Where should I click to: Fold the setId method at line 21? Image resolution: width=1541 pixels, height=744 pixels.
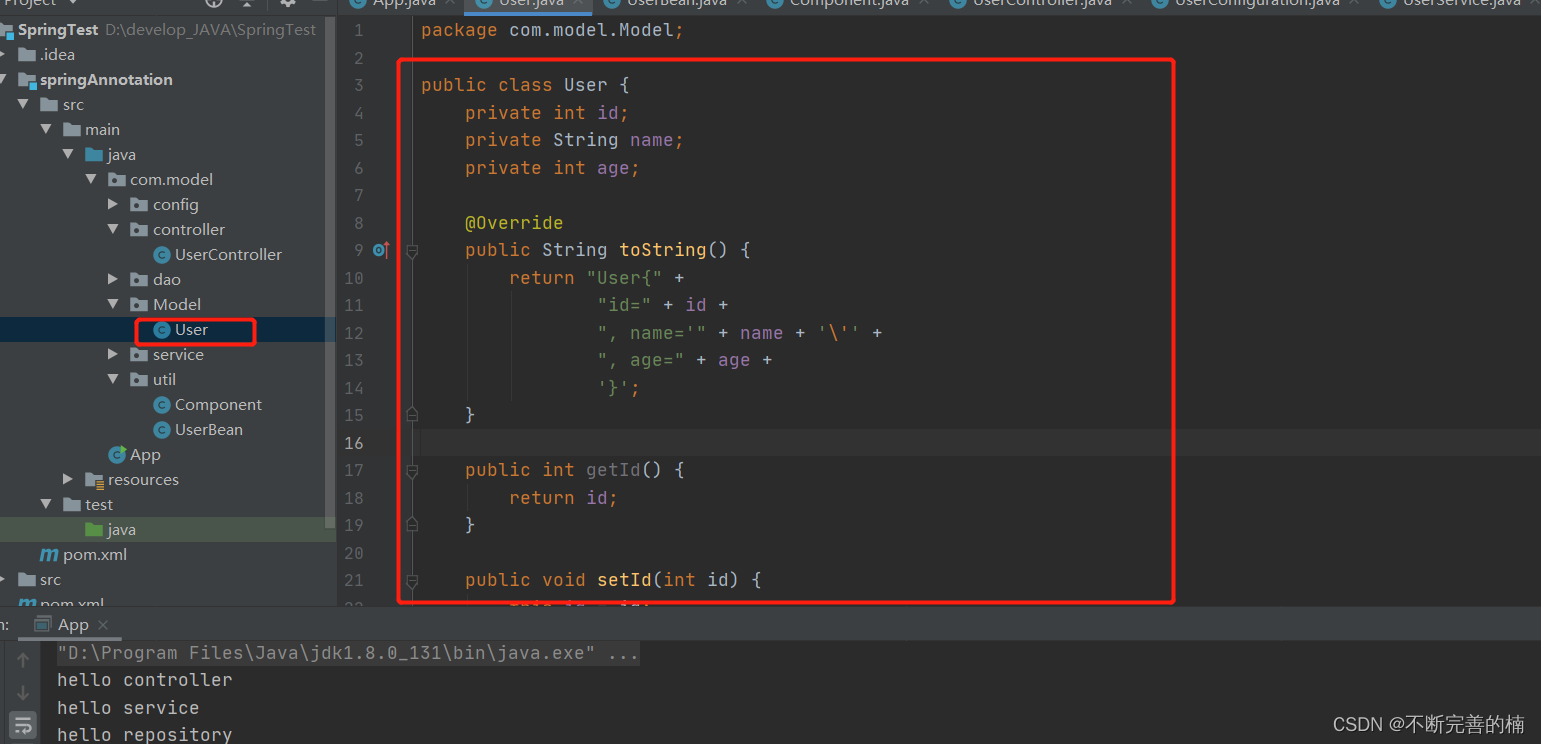(412, 580)
